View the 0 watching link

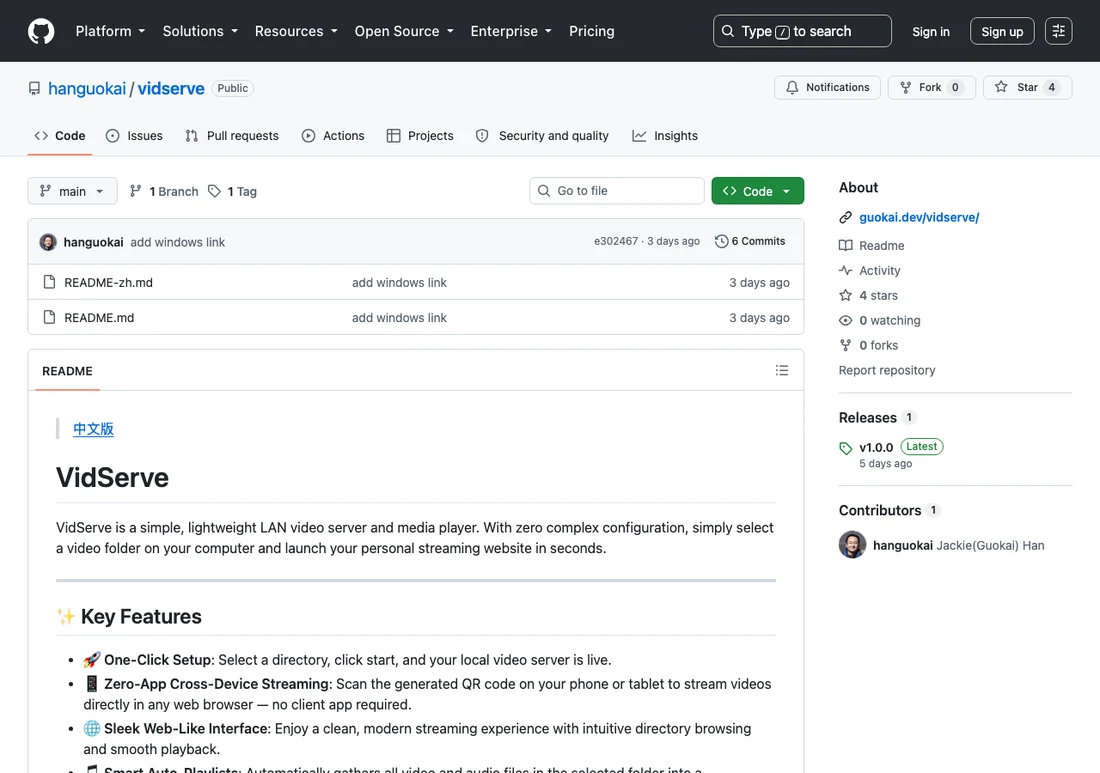[890, 321]
